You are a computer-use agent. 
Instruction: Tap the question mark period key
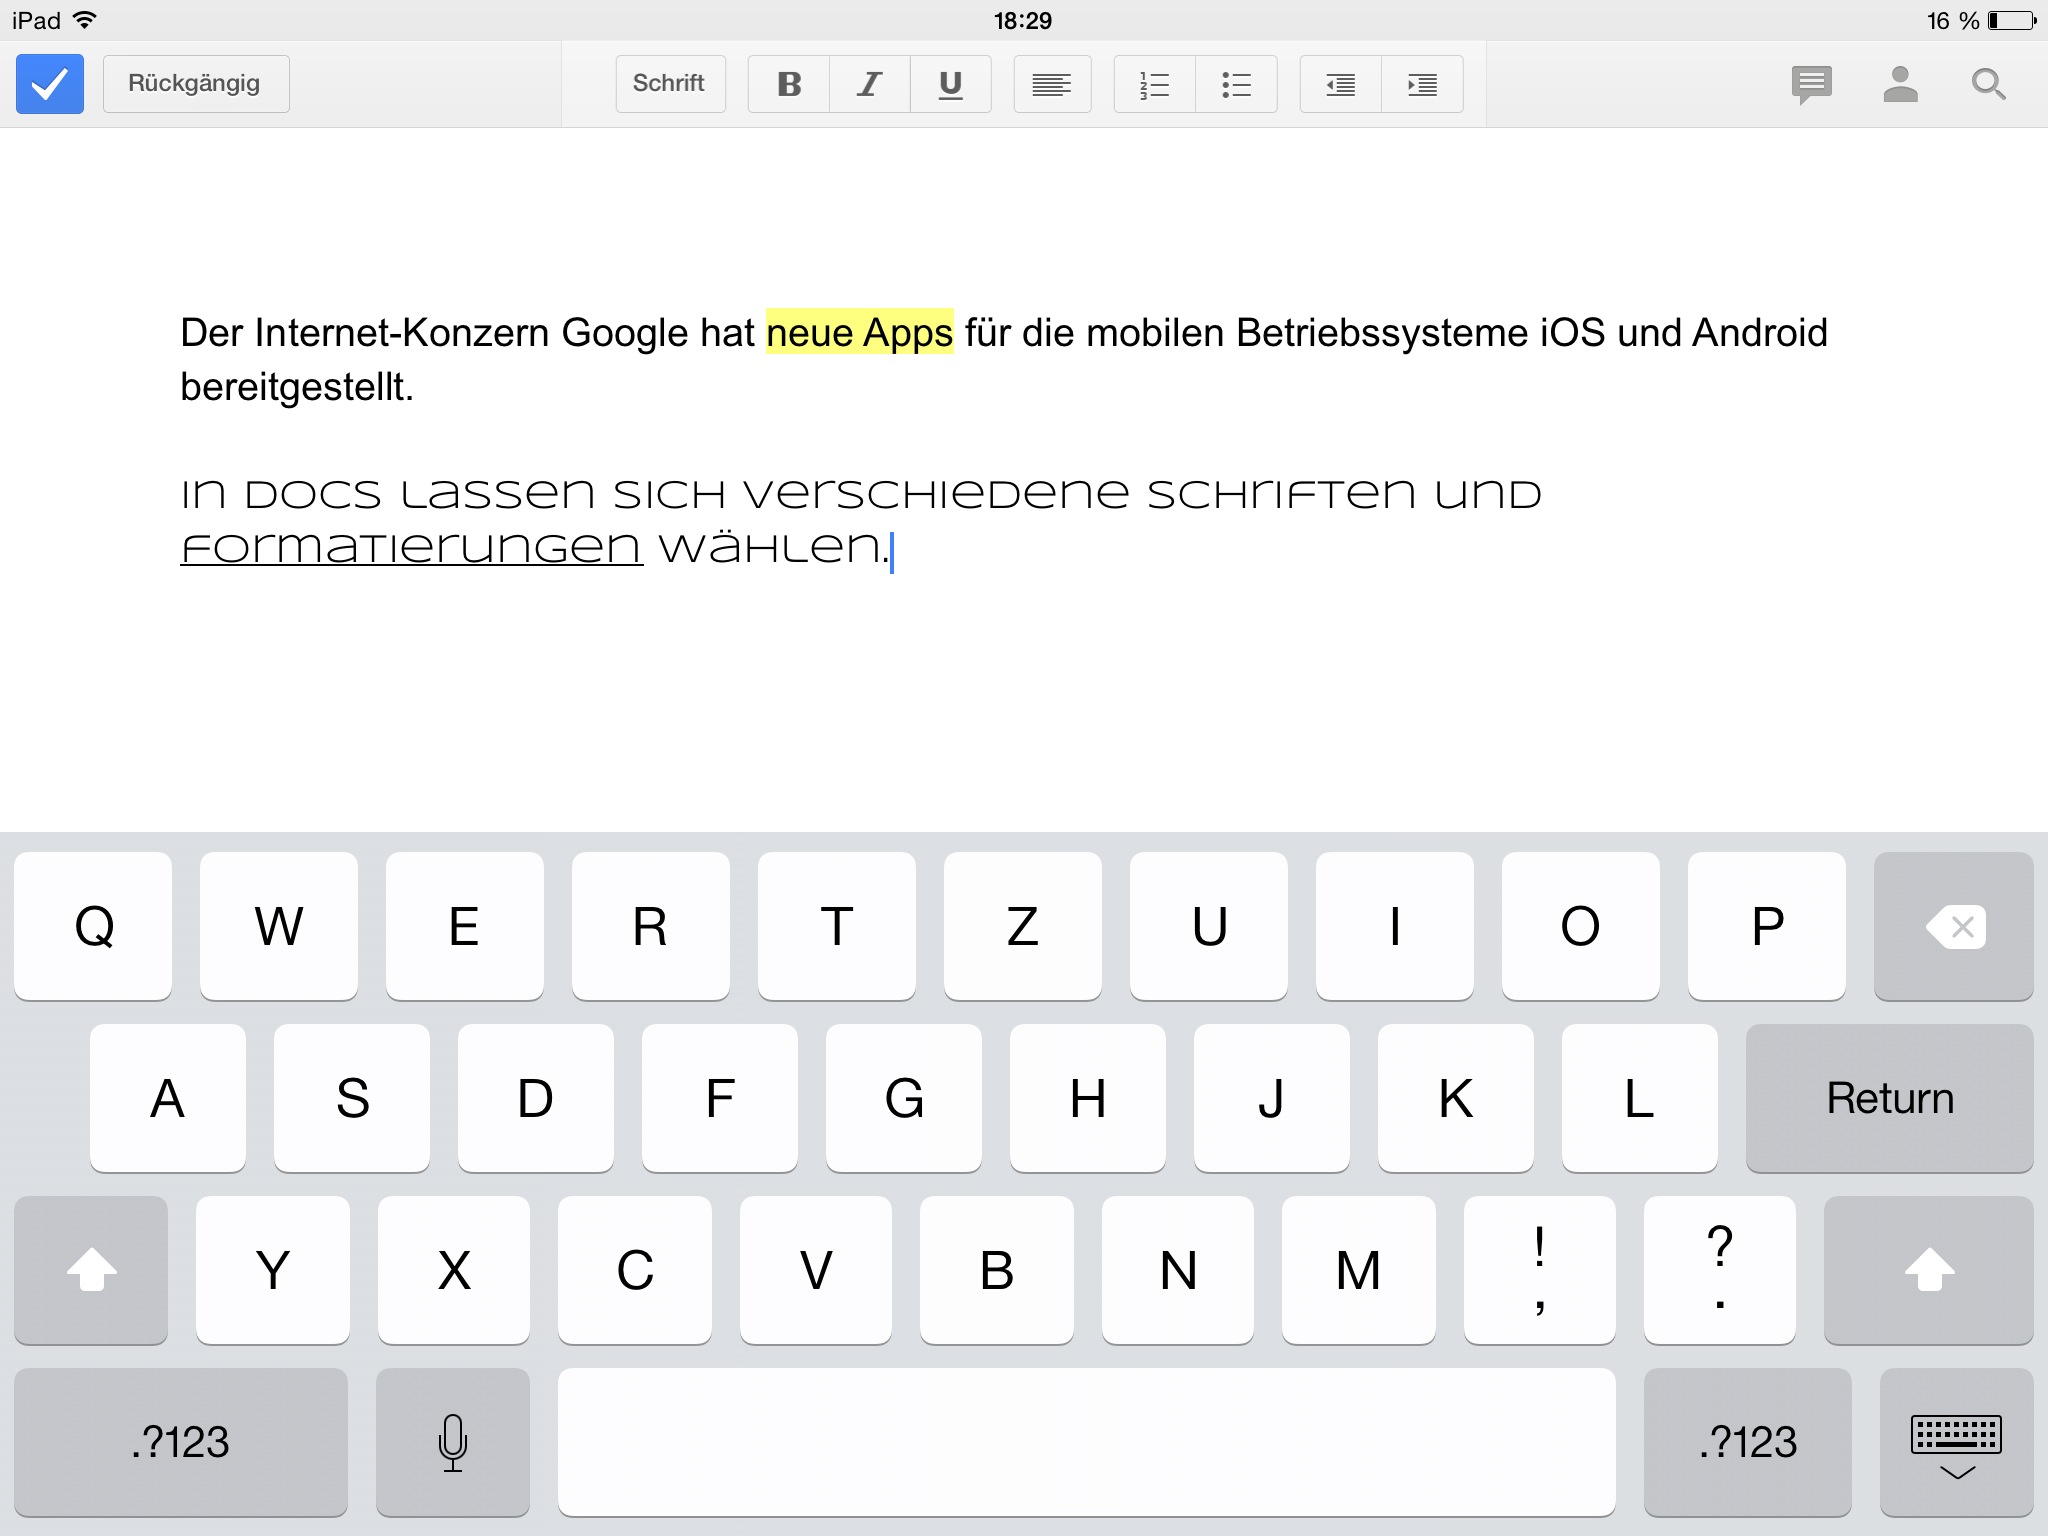click(1720, 1270)
